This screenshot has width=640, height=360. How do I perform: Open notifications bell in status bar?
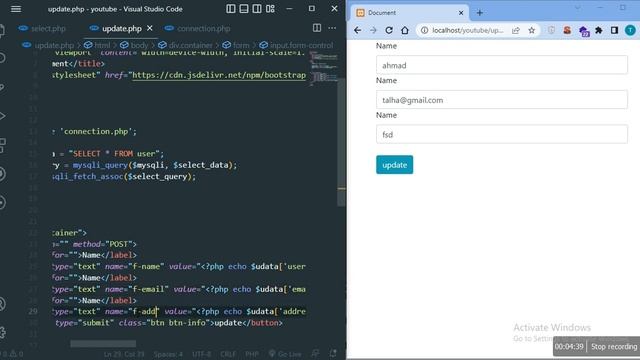point(333,353)
